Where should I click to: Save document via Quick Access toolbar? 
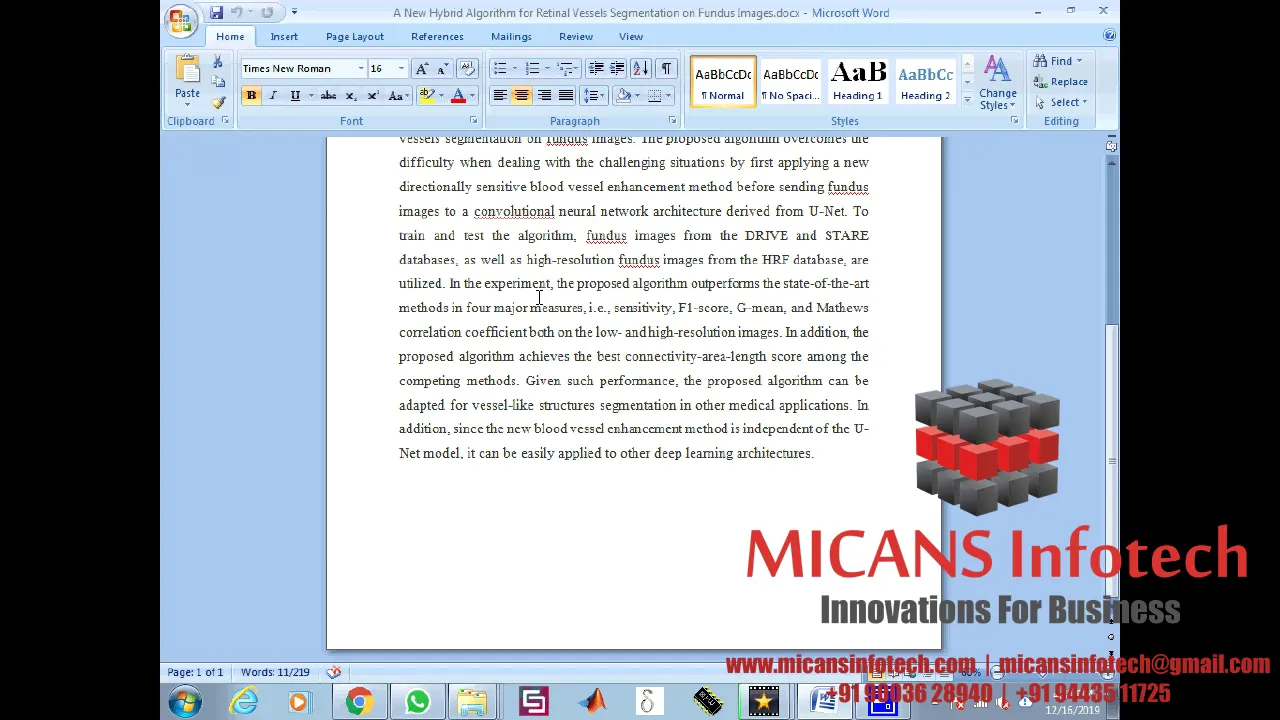[x=216, y=13]
